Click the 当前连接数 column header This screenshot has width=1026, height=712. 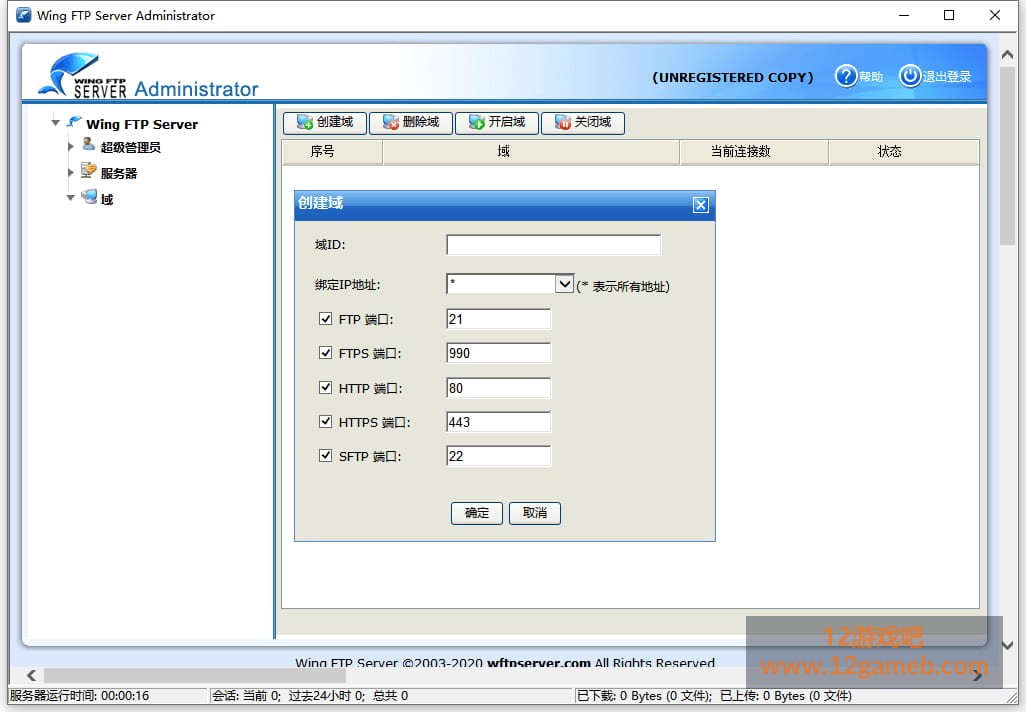754,152
